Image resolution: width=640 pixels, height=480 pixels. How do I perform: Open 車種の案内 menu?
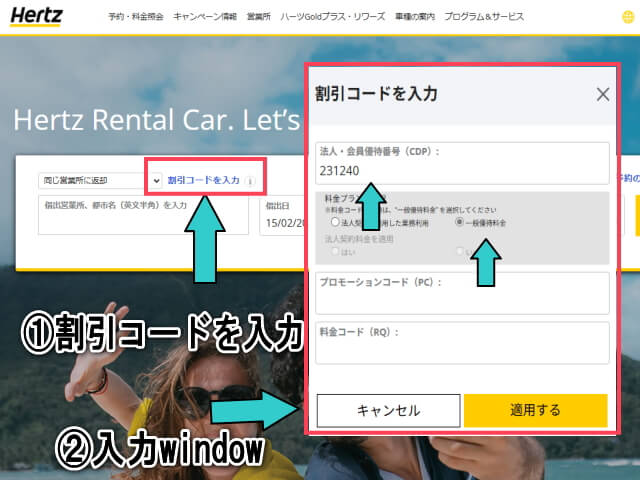pyautogui.click(x=415, y=17)
